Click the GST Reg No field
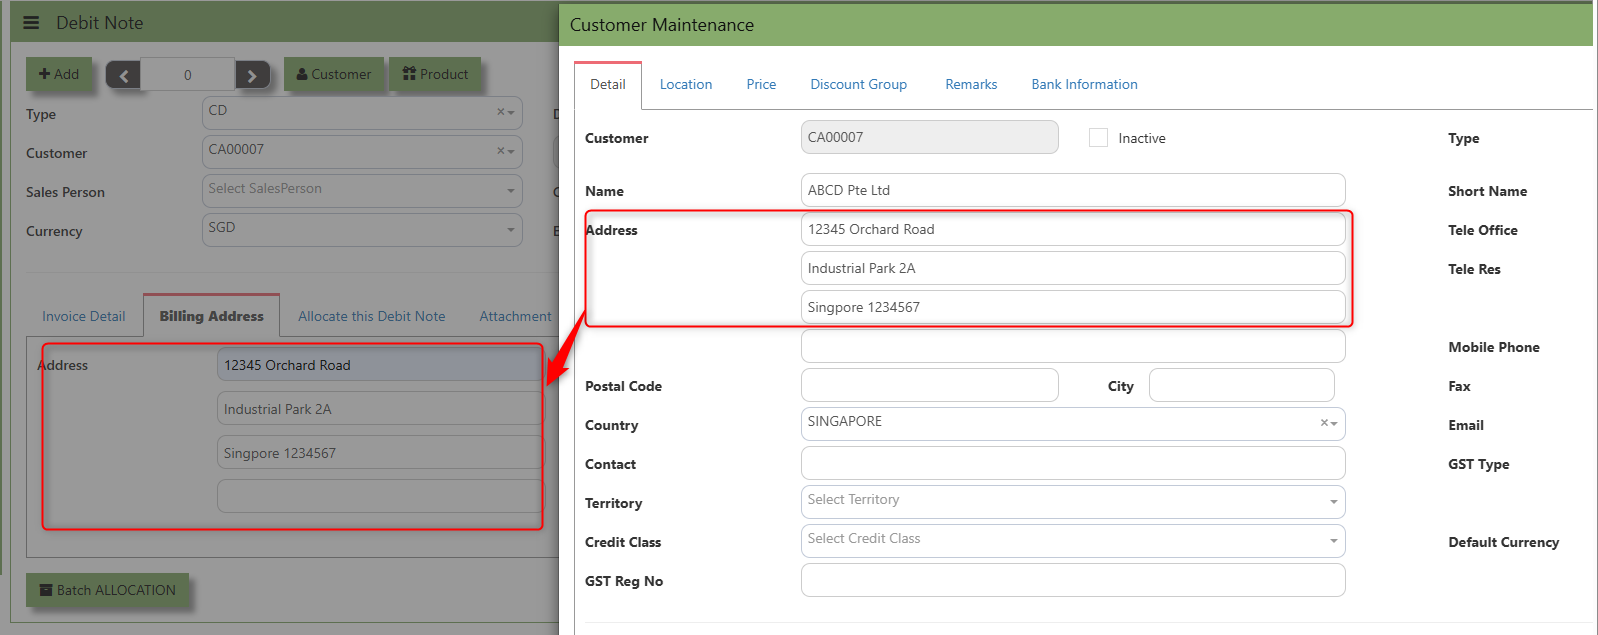Viewport: 1598px width, 635px height. [1072, 580]
